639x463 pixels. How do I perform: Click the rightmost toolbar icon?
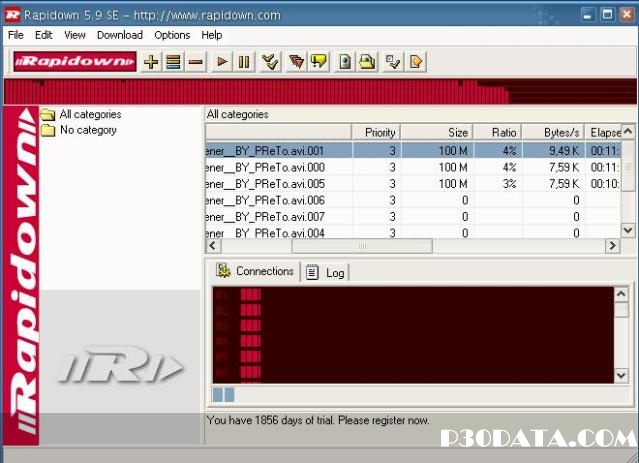click(416, 62)
